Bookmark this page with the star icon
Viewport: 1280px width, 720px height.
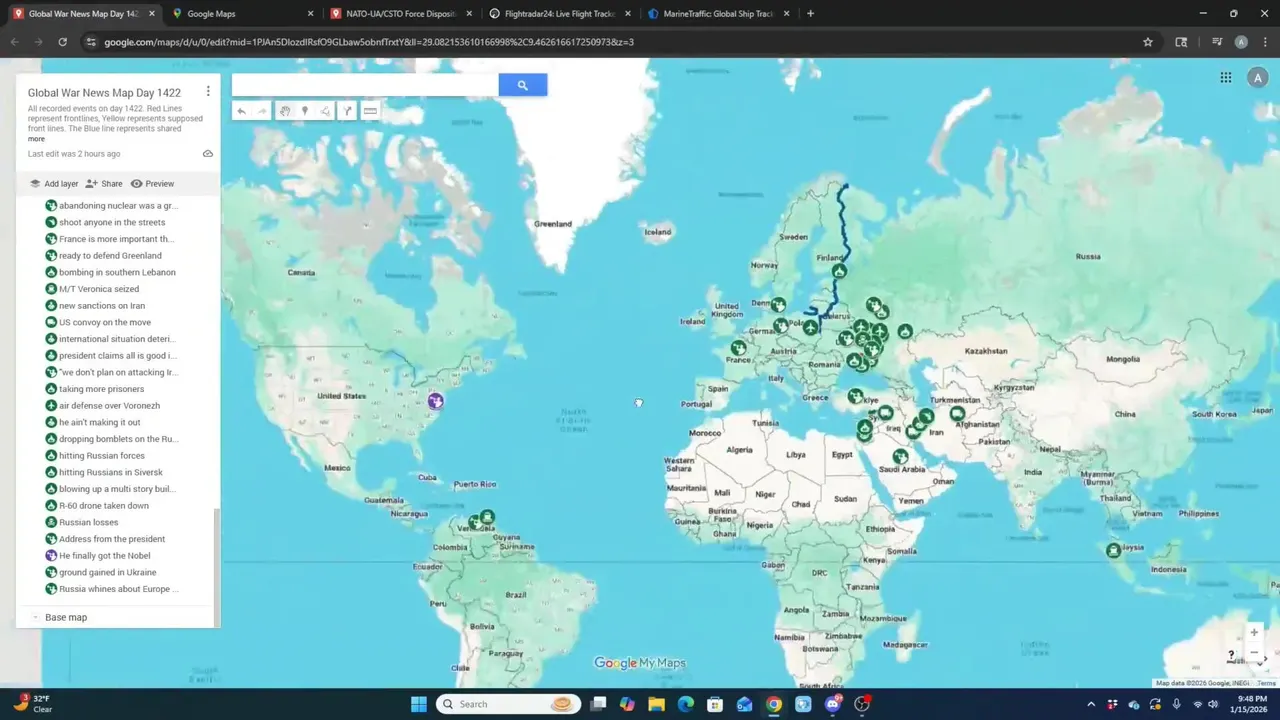point(1148,42)
